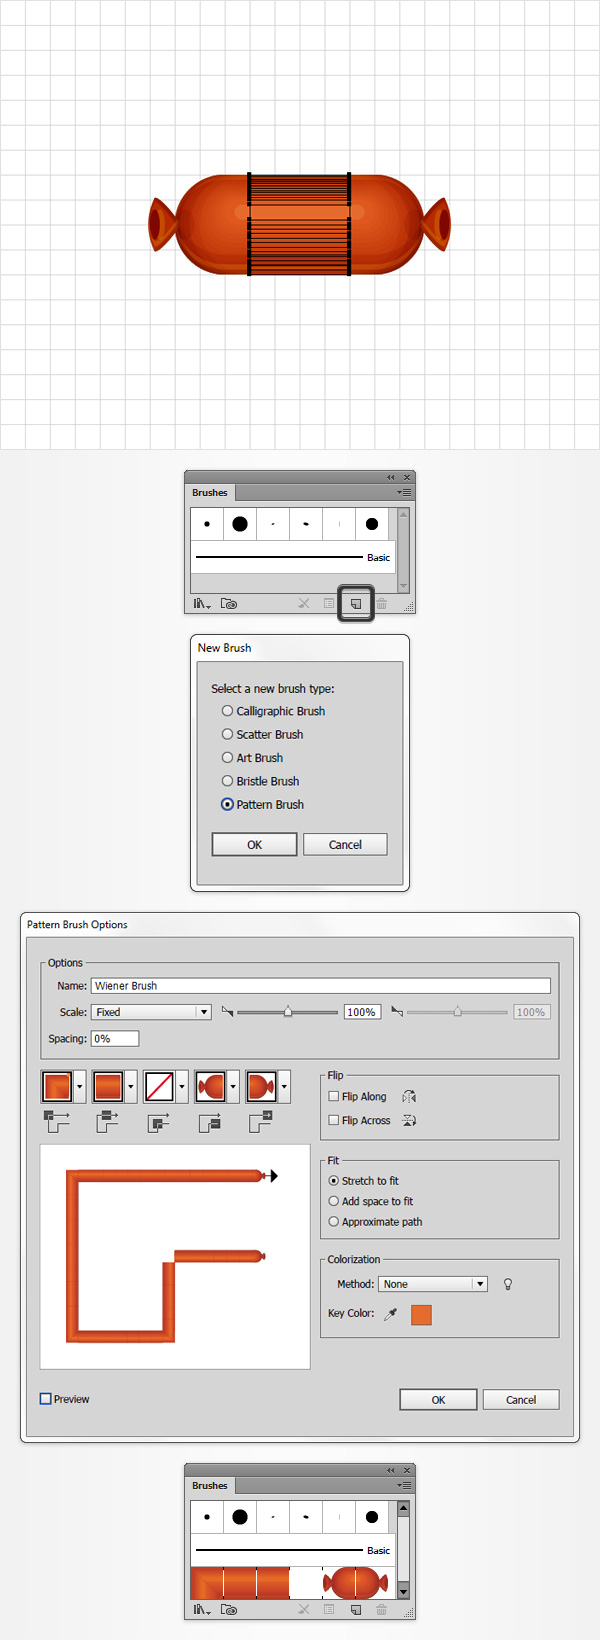
Task: Click the orange Key Color swatch
Action: pos(421,1314)
